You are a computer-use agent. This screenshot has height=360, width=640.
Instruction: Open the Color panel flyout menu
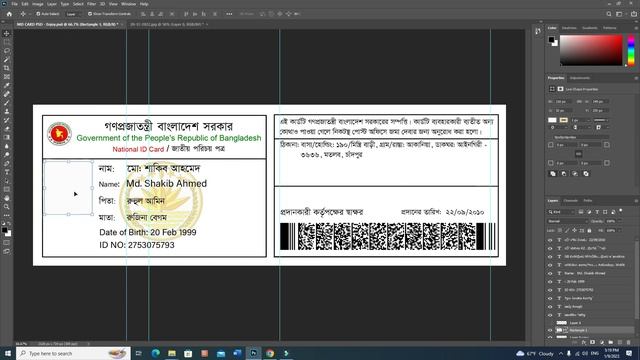(636, 28)
